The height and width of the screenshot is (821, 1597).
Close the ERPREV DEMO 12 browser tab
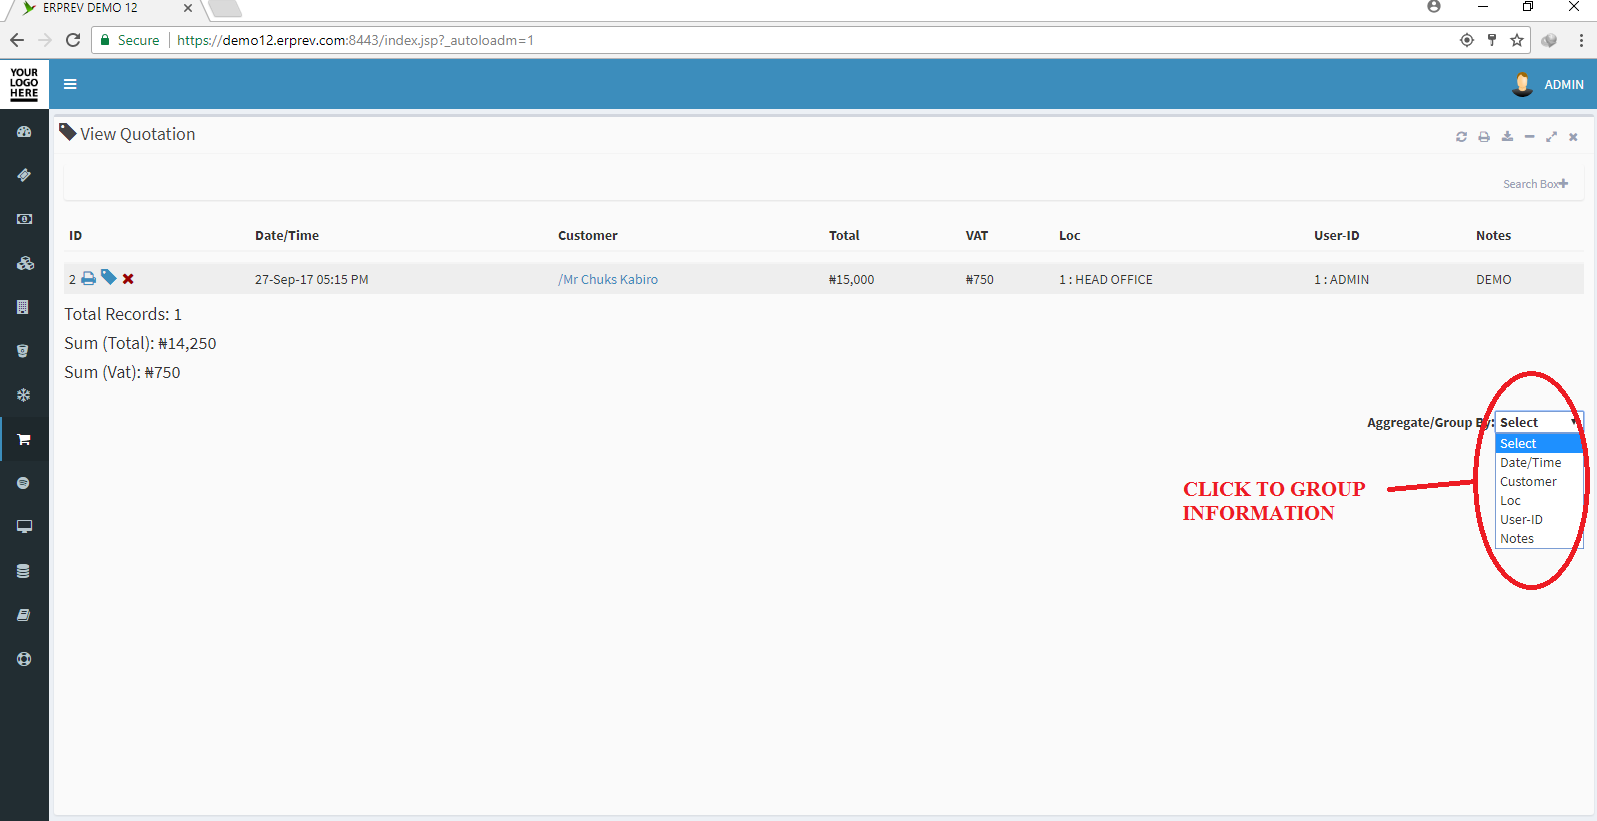click(x=188, y=8)
